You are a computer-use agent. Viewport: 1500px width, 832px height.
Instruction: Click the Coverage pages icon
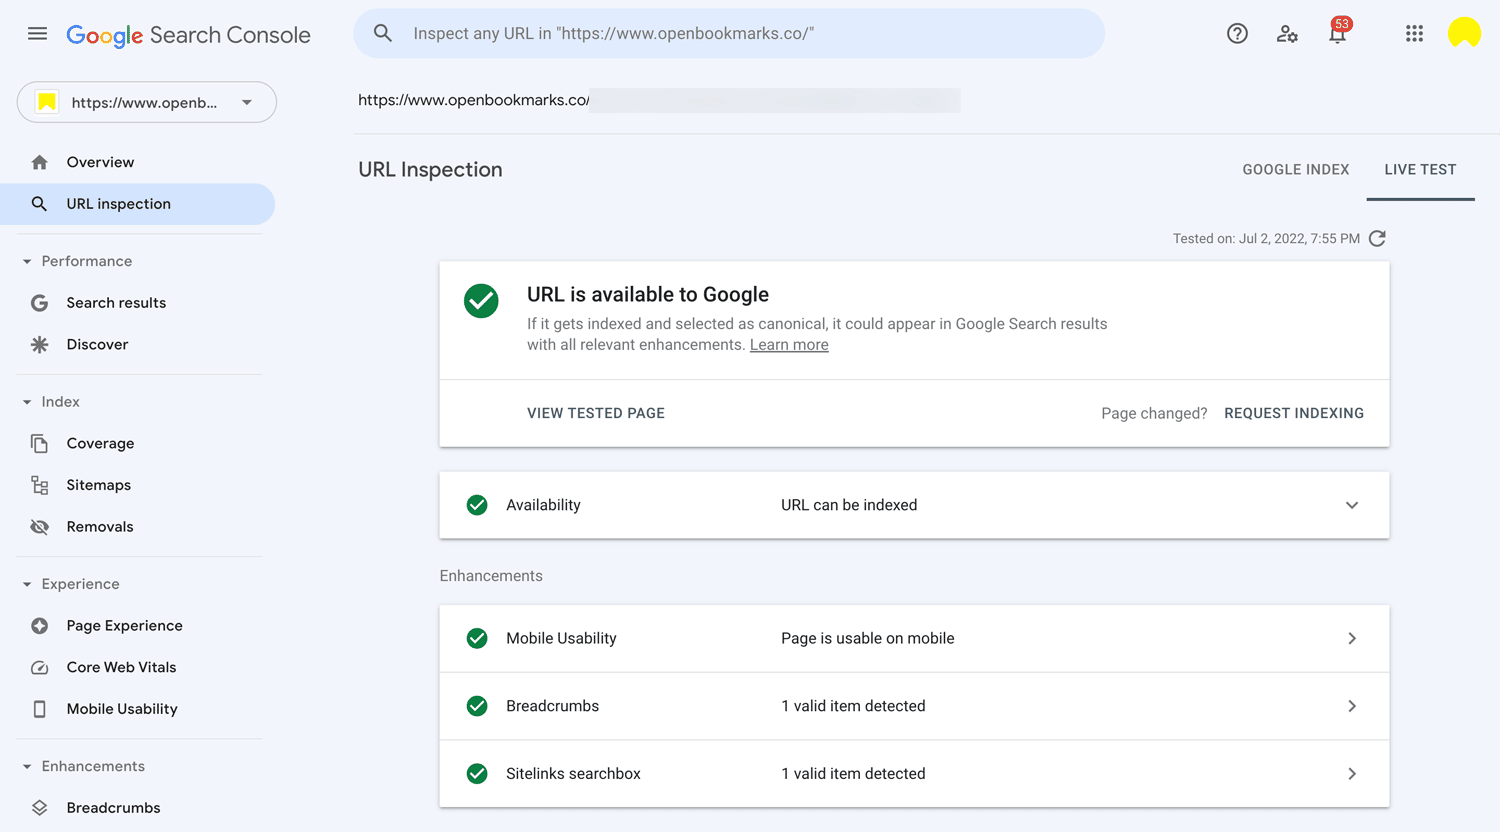click(39, 443)
